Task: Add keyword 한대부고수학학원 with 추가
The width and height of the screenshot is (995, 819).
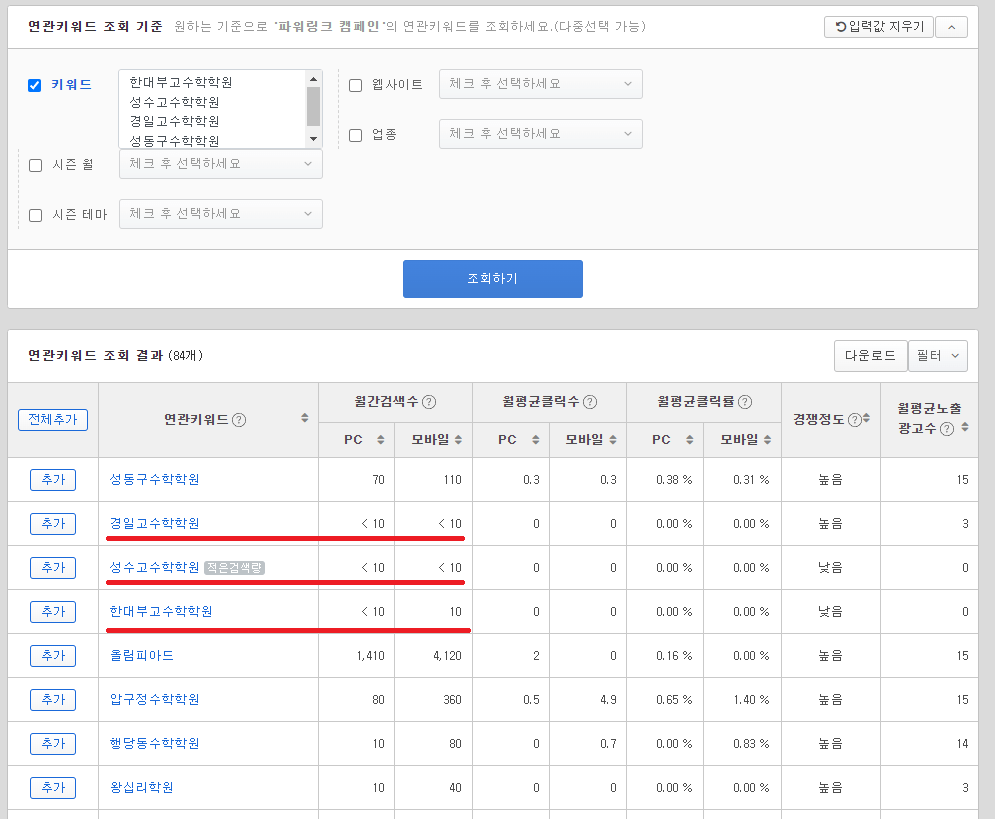Action: tap(53, 612)
